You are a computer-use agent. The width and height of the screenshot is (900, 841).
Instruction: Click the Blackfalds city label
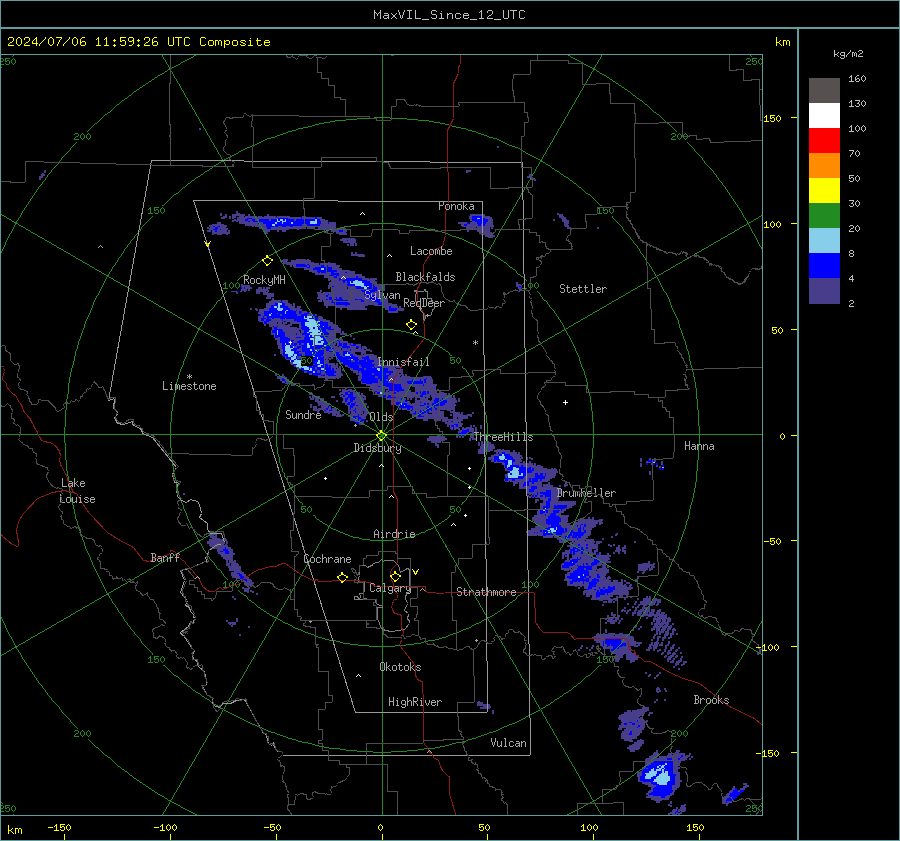(425, 277)
